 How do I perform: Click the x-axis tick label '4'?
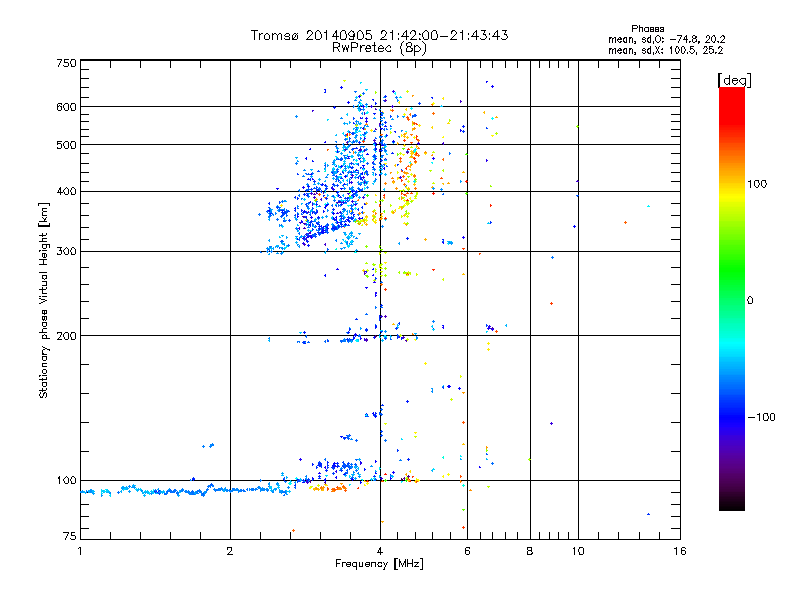click(380, 551)
